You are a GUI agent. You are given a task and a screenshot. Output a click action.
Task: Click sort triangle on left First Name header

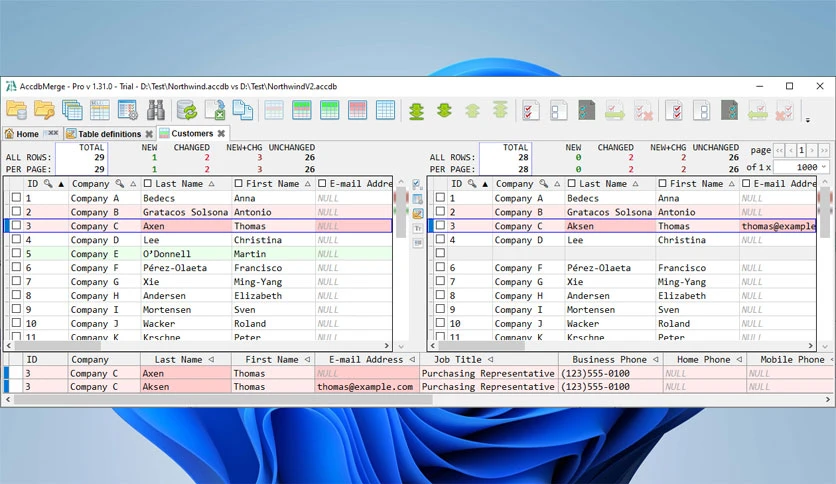click(x=308, y=184)
